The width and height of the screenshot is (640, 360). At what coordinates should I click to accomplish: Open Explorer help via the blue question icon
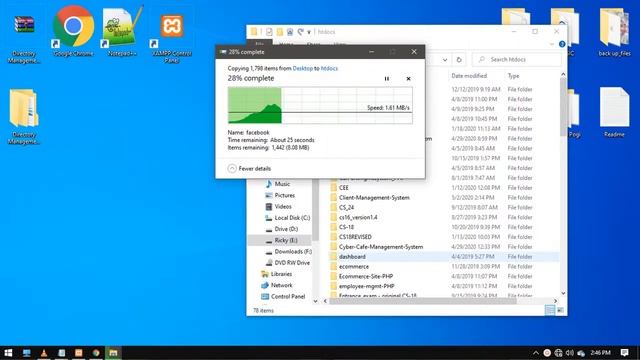point(562,44)
